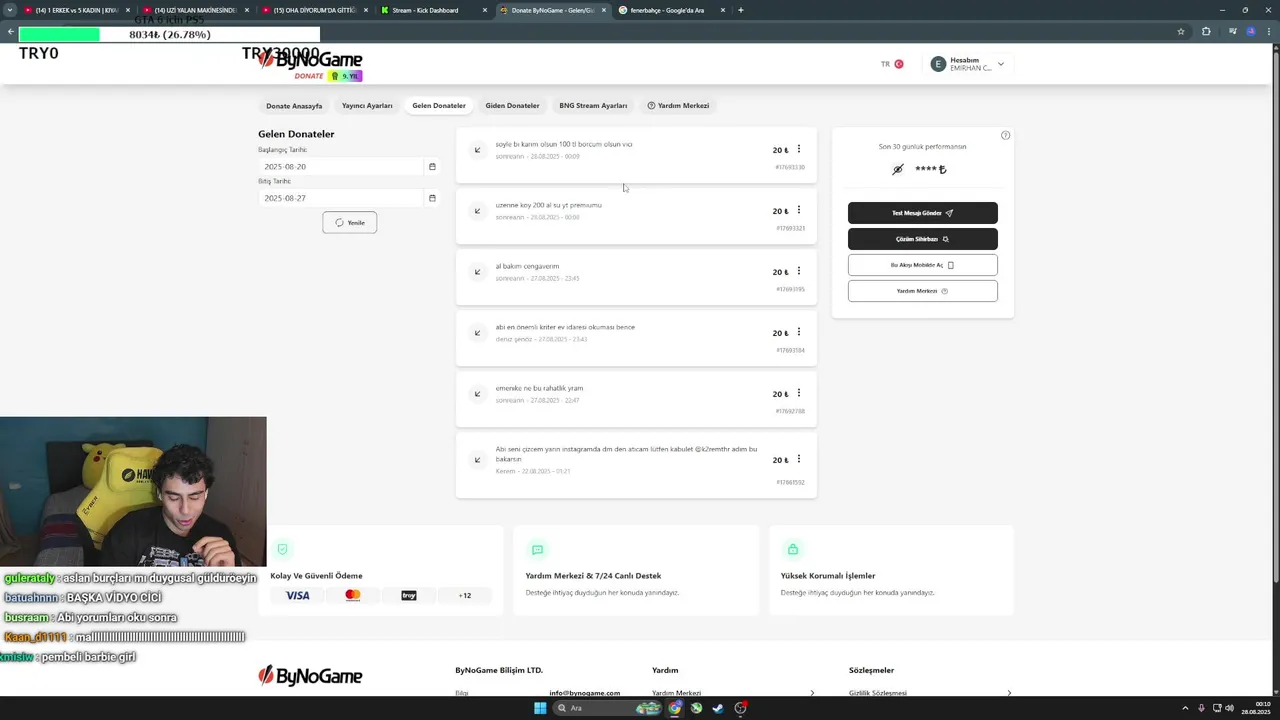
Task: Click incoming arrow icon on 'al bakım cengaverim' donation
Action: (477, 272)
